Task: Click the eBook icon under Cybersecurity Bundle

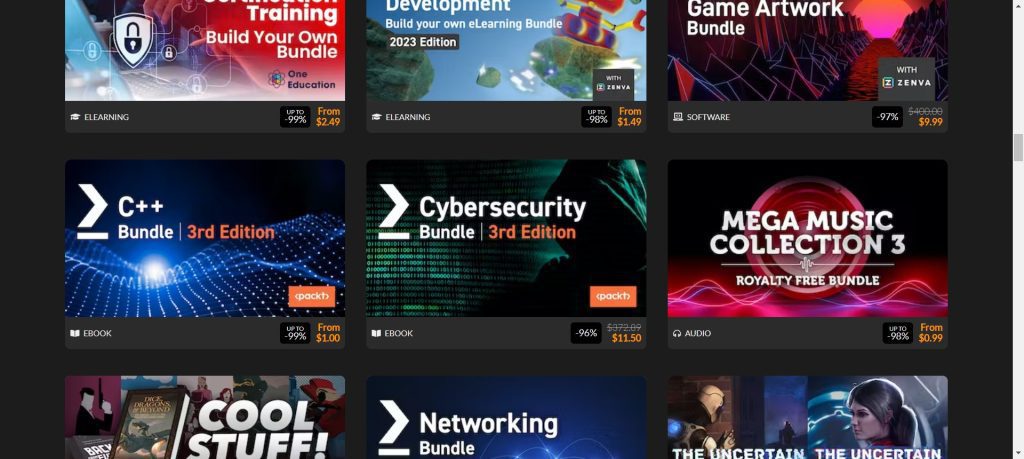Action: coord(376,333)
